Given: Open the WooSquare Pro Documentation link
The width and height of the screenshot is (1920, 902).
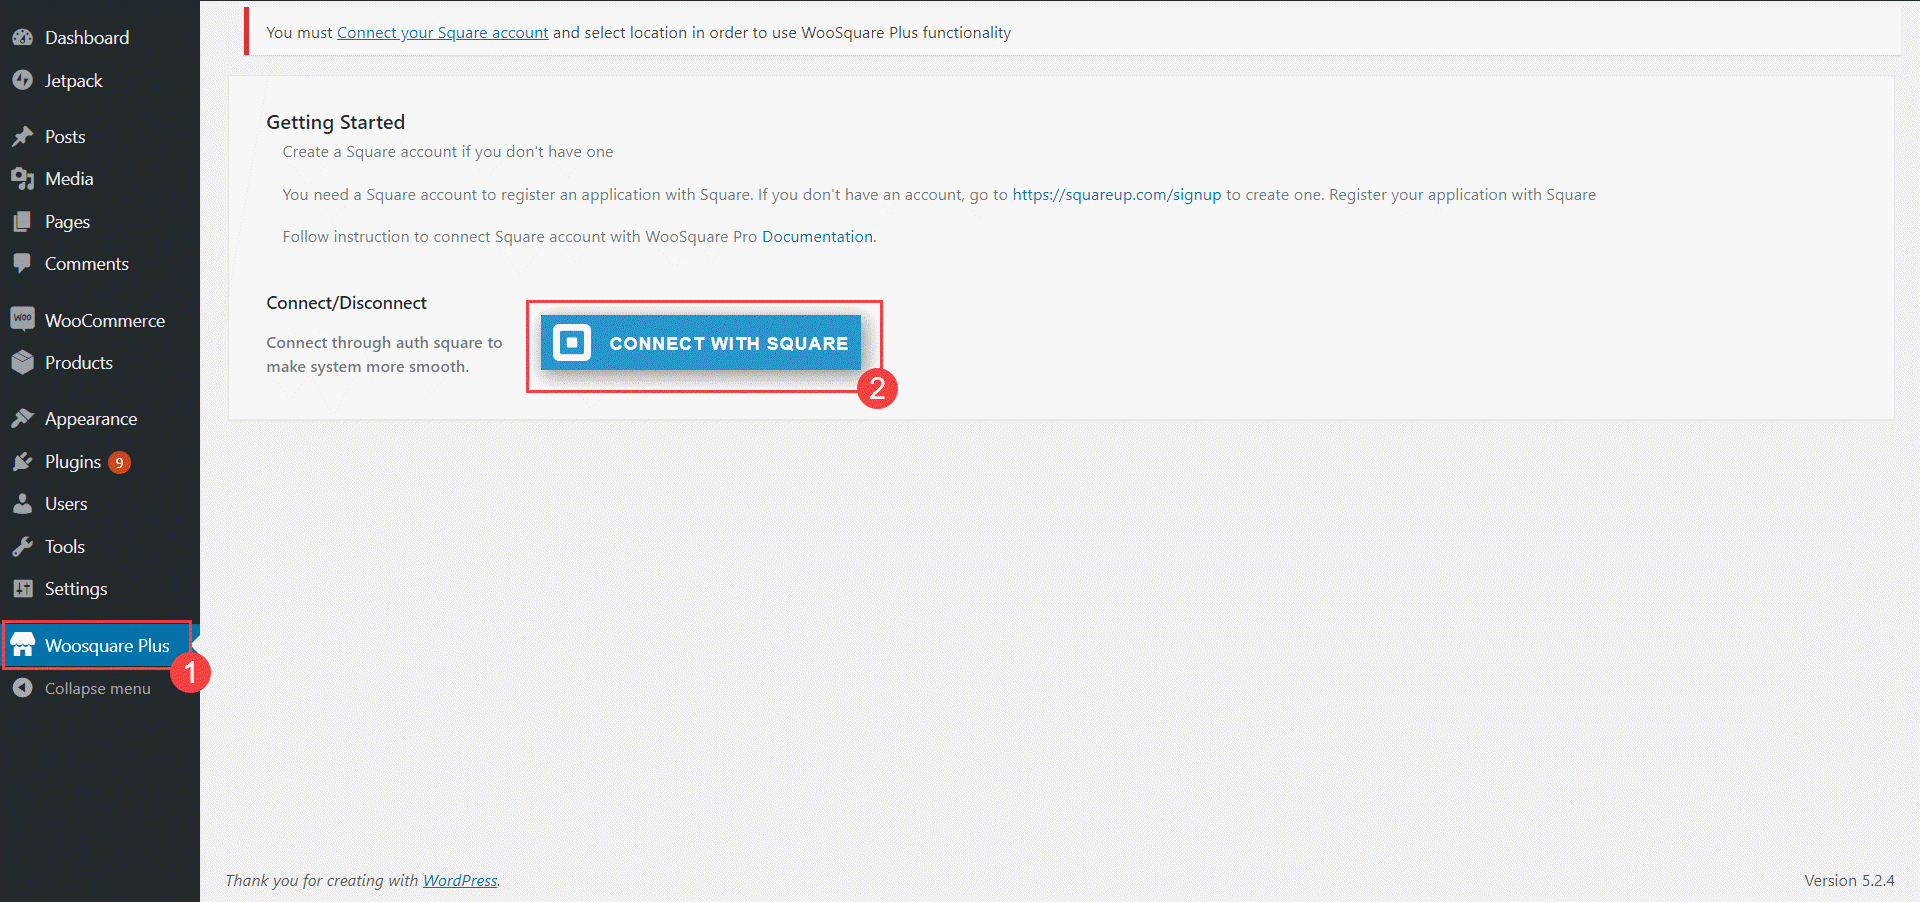Looking at the screenshot, I should click(x=816, y=236).
